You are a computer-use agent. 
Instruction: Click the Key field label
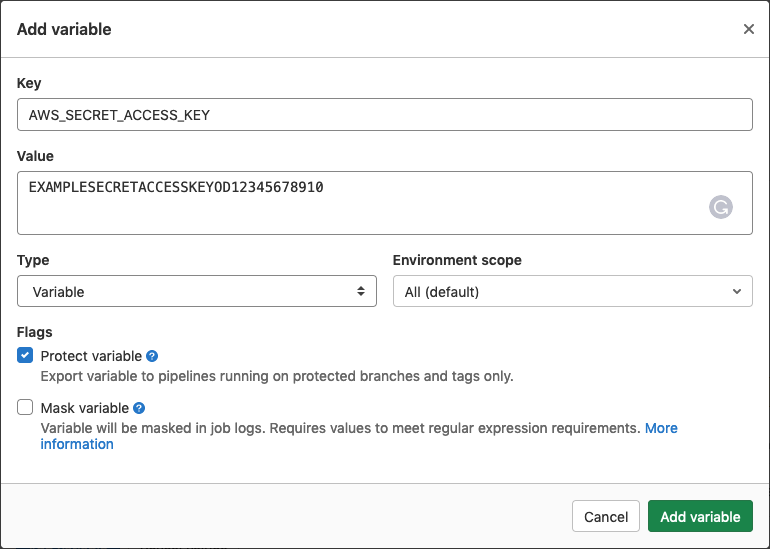(x=29, y=83)
